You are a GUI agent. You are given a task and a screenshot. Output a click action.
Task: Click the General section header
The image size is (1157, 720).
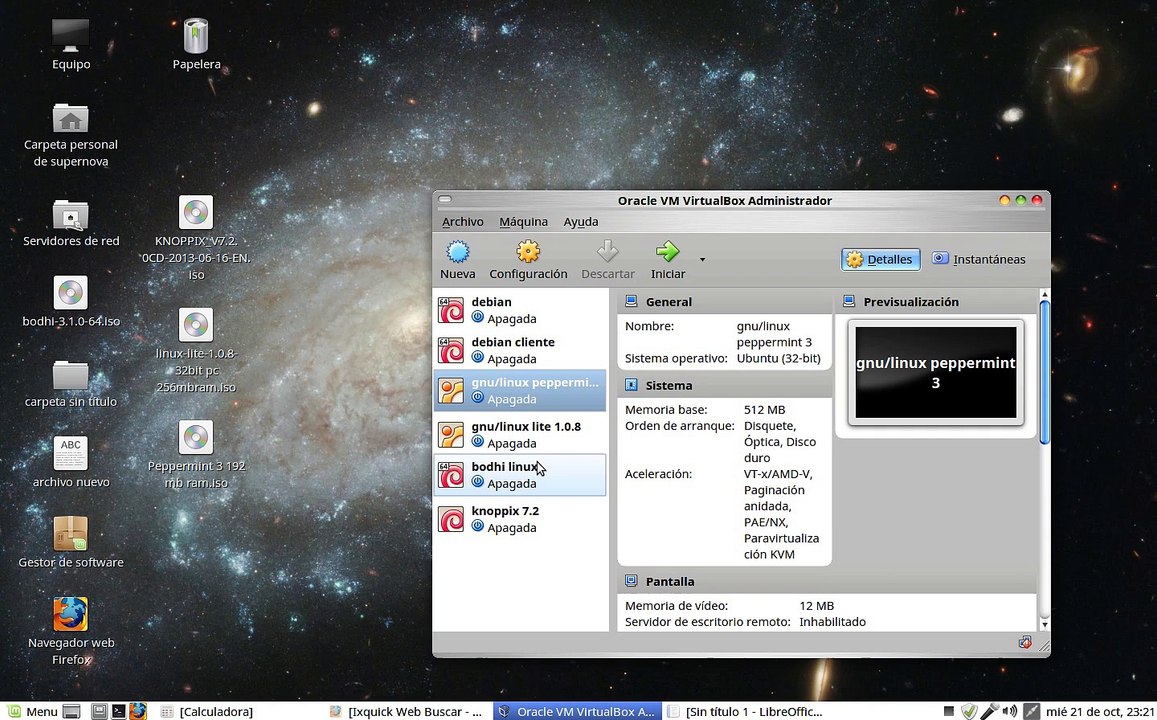pyautogui.click(x=725, y=302)
